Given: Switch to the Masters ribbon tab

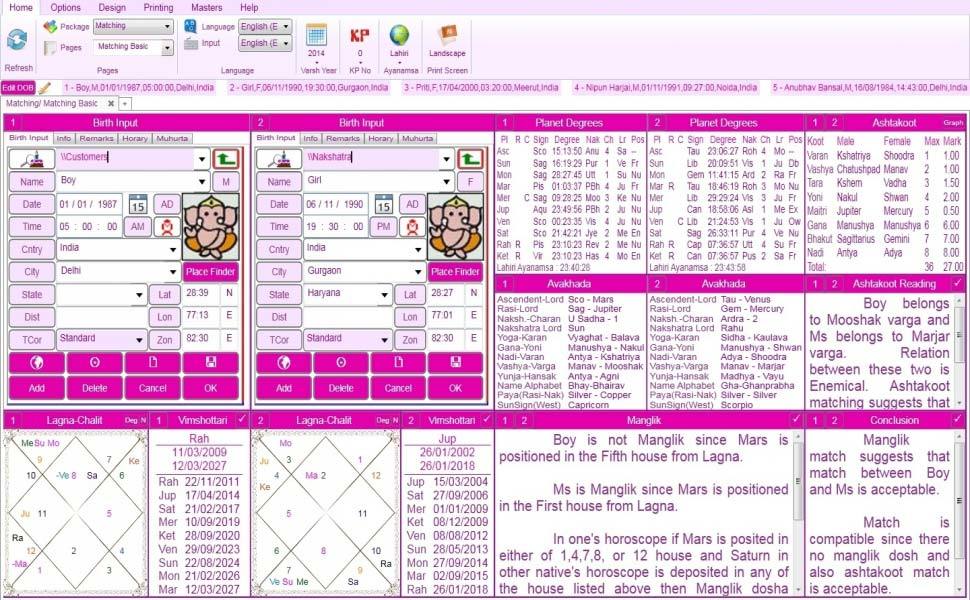Looking at the screenshot, I should pyautogui.click(x=207, y=7).
